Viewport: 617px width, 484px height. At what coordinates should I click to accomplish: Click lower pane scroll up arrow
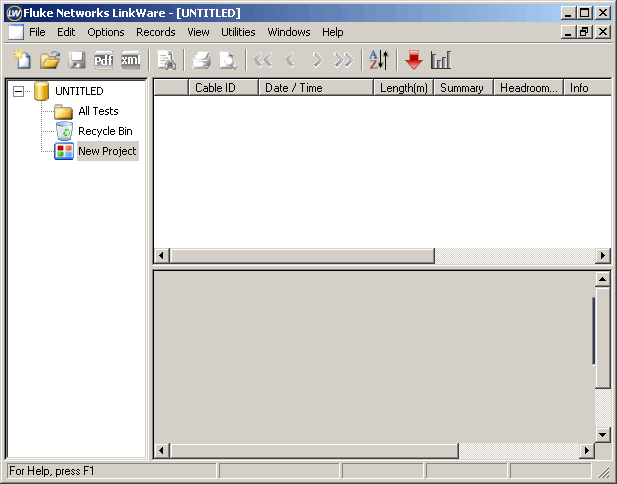click(x=602, y=279)
